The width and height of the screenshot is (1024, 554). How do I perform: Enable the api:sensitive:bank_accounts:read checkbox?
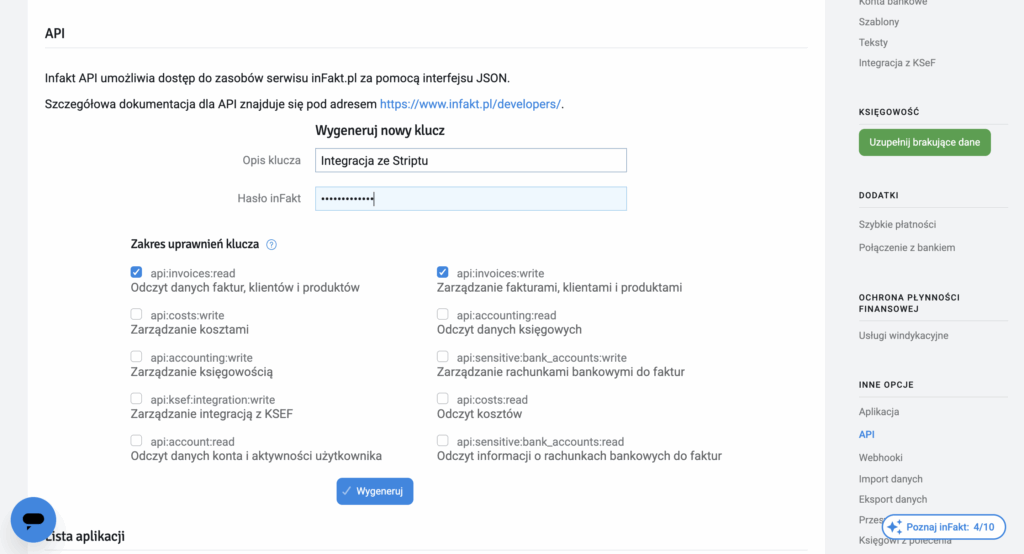(x=442, y=441)
